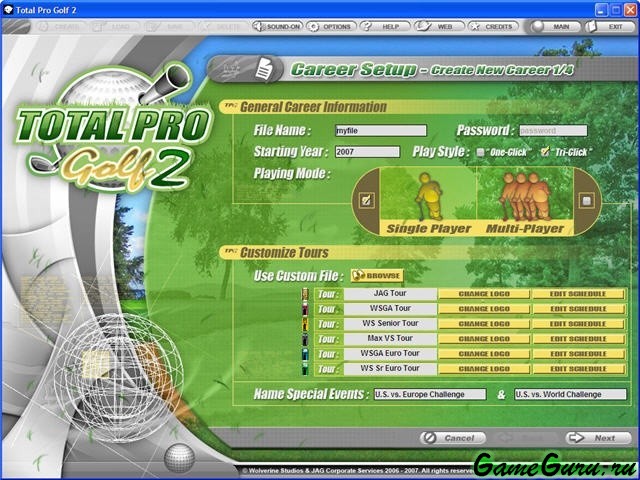Edit schedule for WSGA Euro Tour
640x480 pixels.
tap(578, 354)
